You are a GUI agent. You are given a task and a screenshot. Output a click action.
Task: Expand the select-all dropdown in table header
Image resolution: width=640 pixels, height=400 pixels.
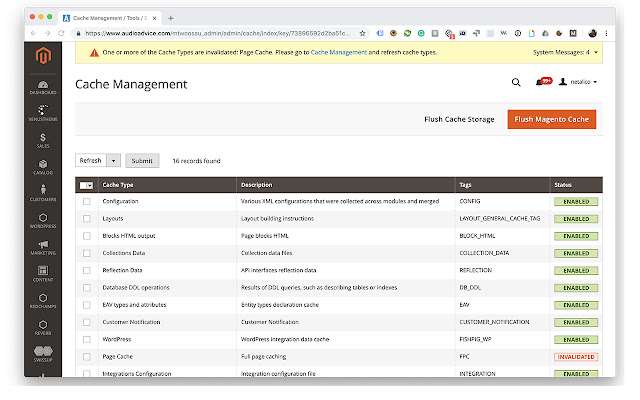point(90,186)
